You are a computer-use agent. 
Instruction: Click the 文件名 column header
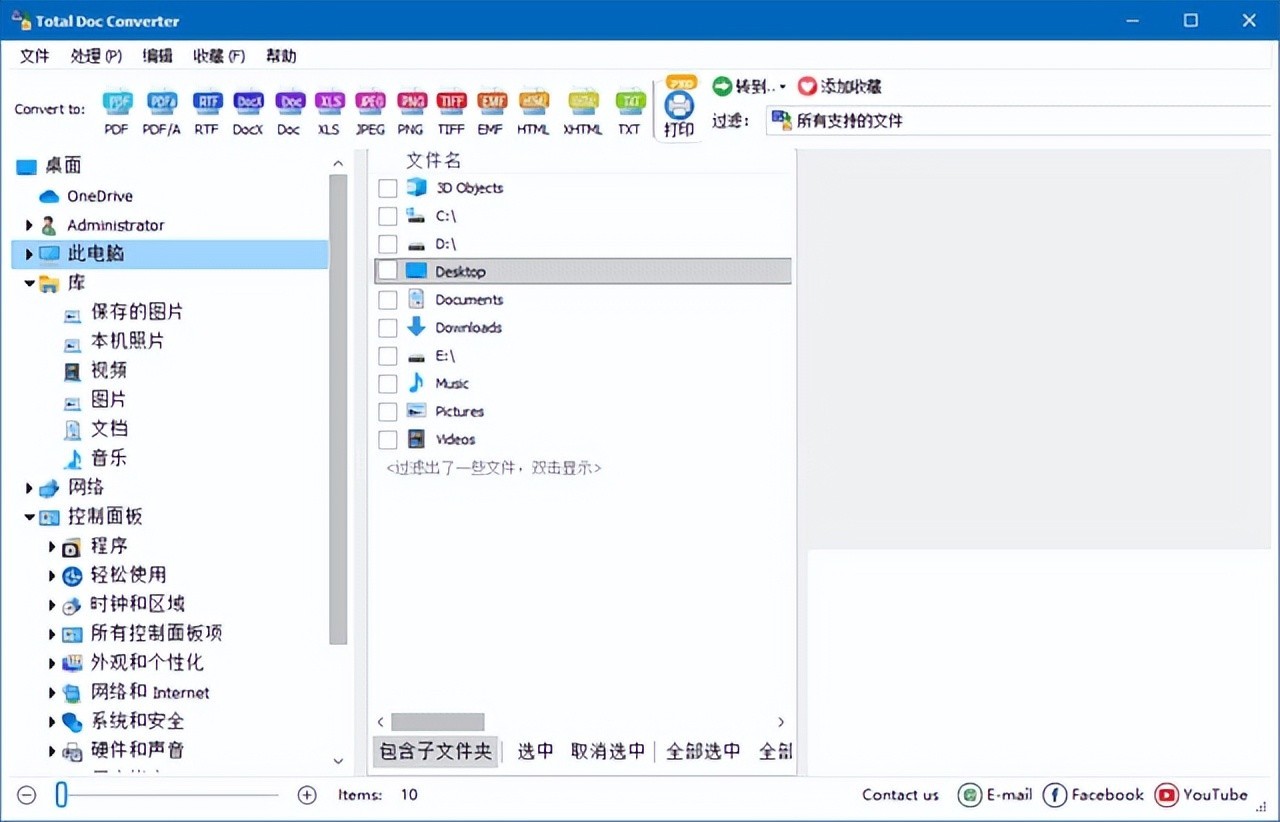point(433,160)
